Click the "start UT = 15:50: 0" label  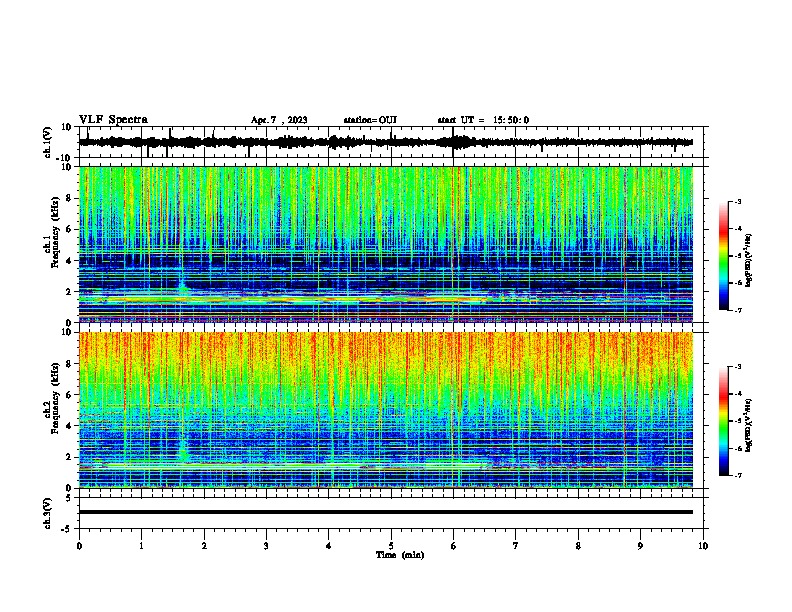pos(483,120)
